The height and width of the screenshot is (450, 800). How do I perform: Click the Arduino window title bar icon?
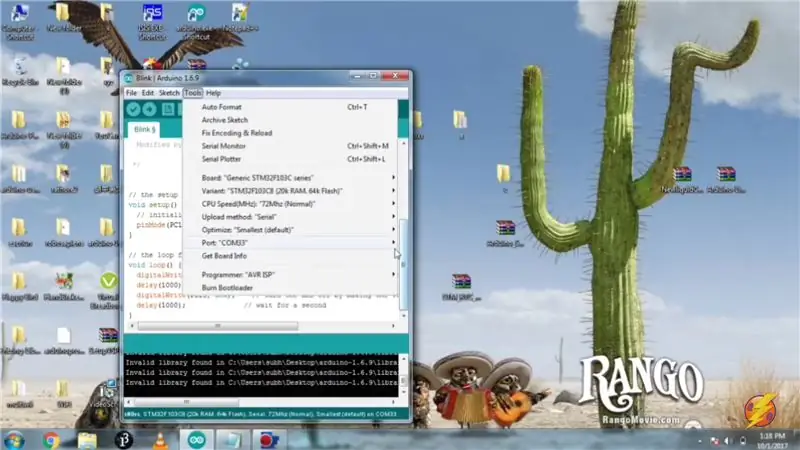(129, 78)
